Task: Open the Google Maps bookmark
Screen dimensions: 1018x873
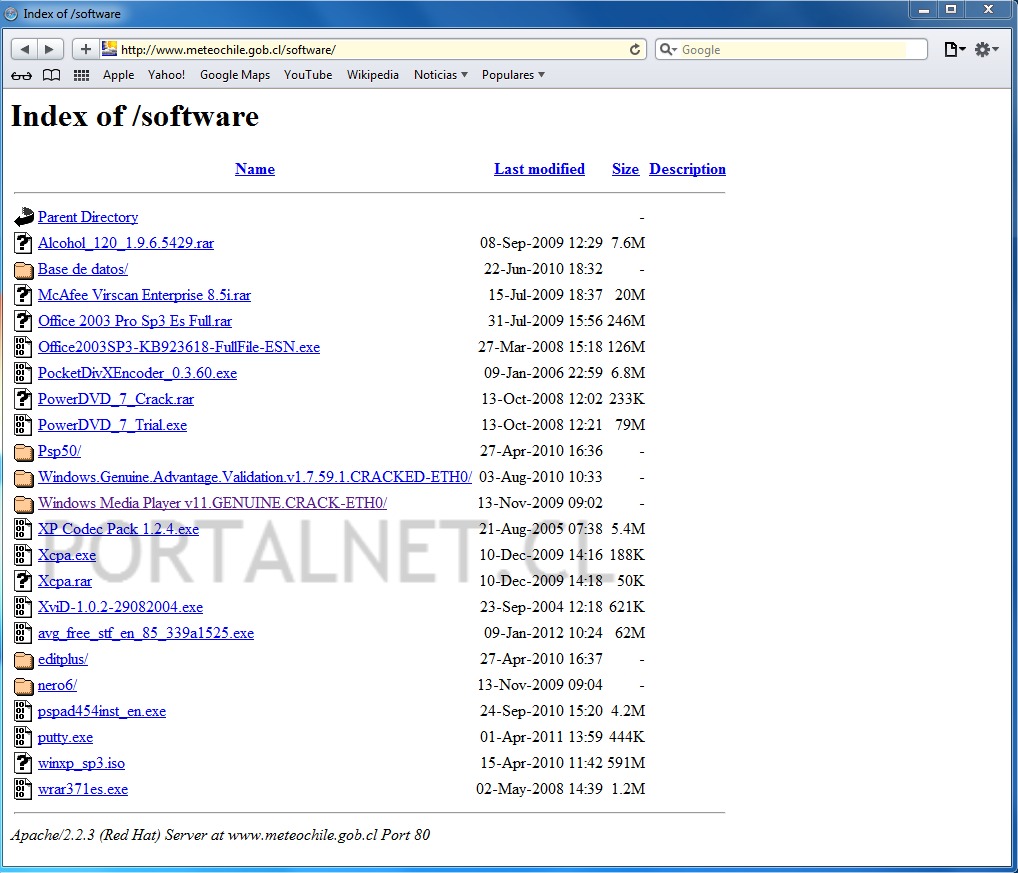Action: pos(234,75)
